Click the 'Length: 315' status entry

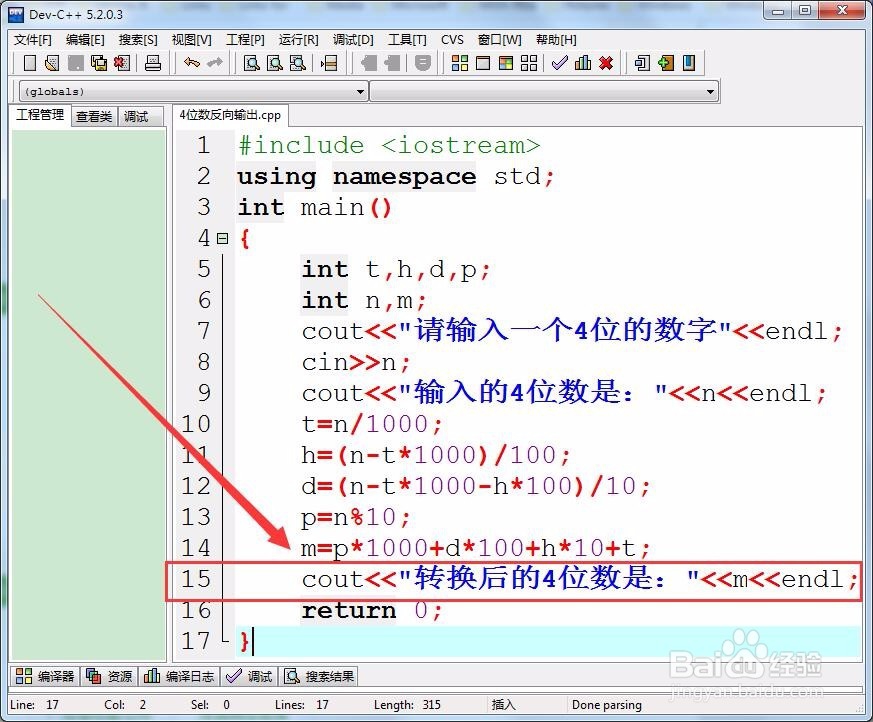tap(407, 705)
